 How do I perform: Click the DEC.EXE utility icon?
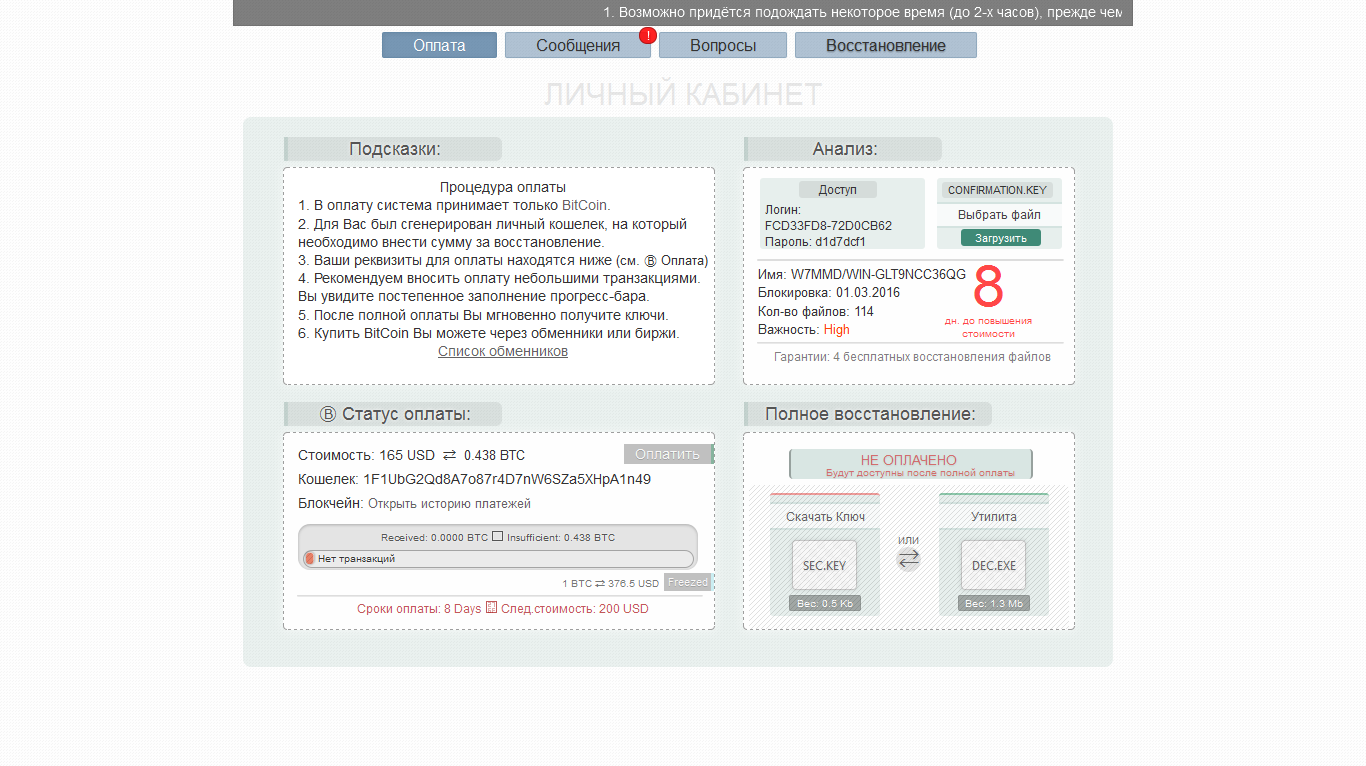coord(993,565)
